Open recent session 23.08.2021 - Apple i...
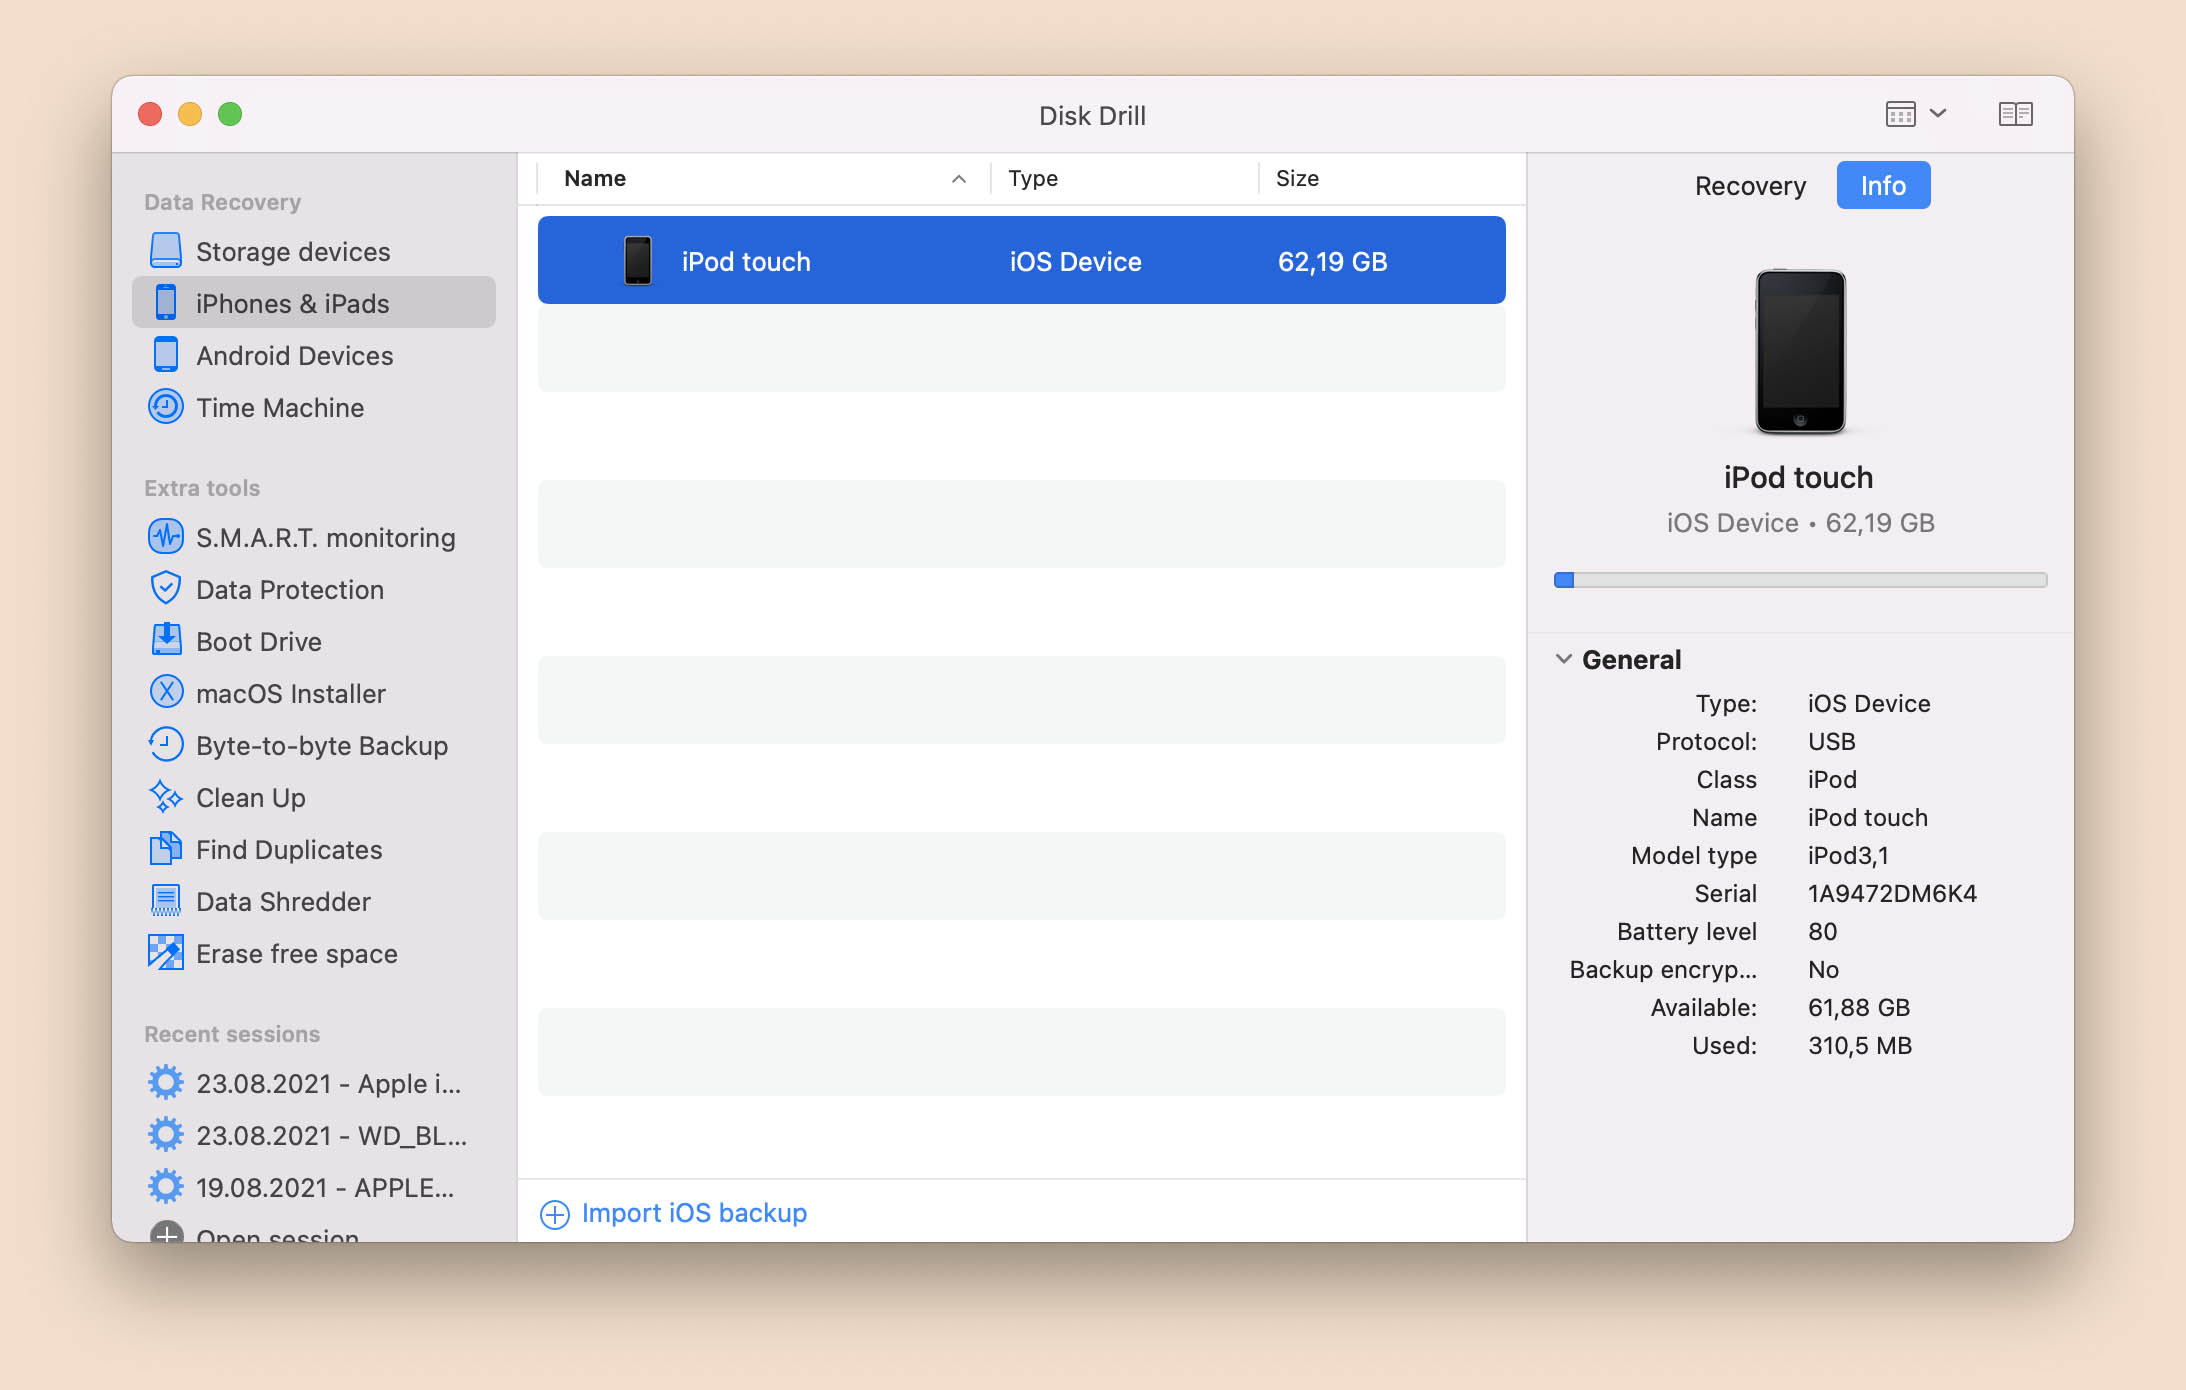This screenshot has width=2186, height=1390. coord(314,1083)
